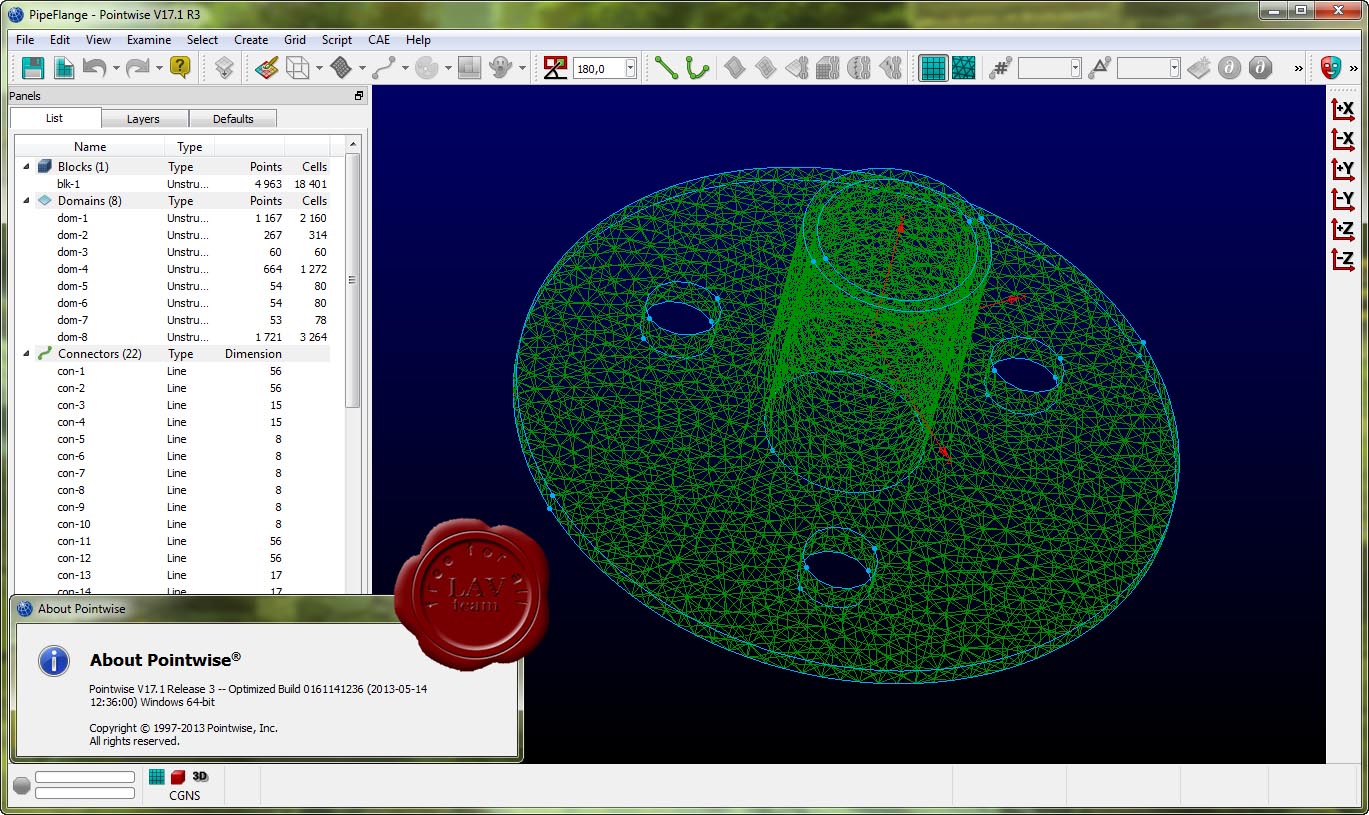
Task: Click the 180,0 angle input field
Action: [x=598, y=68]
